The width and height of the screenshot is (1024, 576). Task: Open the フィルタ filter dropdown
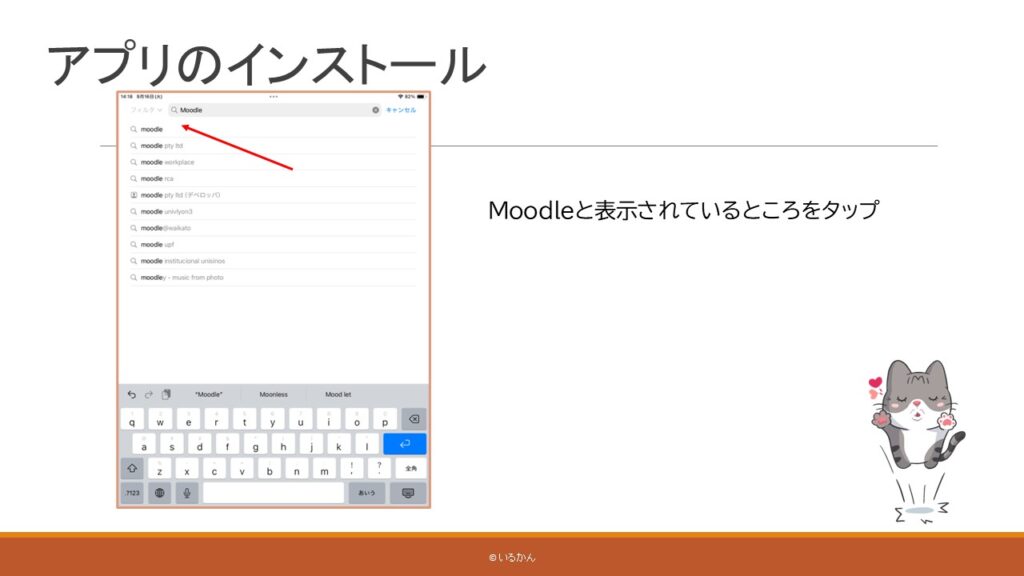145,110
